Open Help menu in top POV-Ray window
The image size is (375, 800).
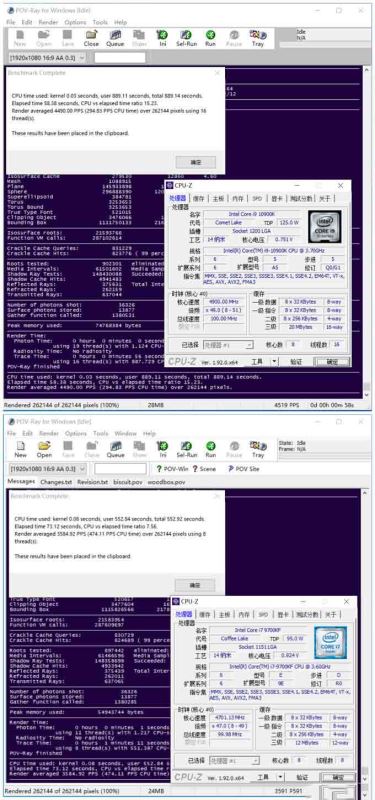120,22
